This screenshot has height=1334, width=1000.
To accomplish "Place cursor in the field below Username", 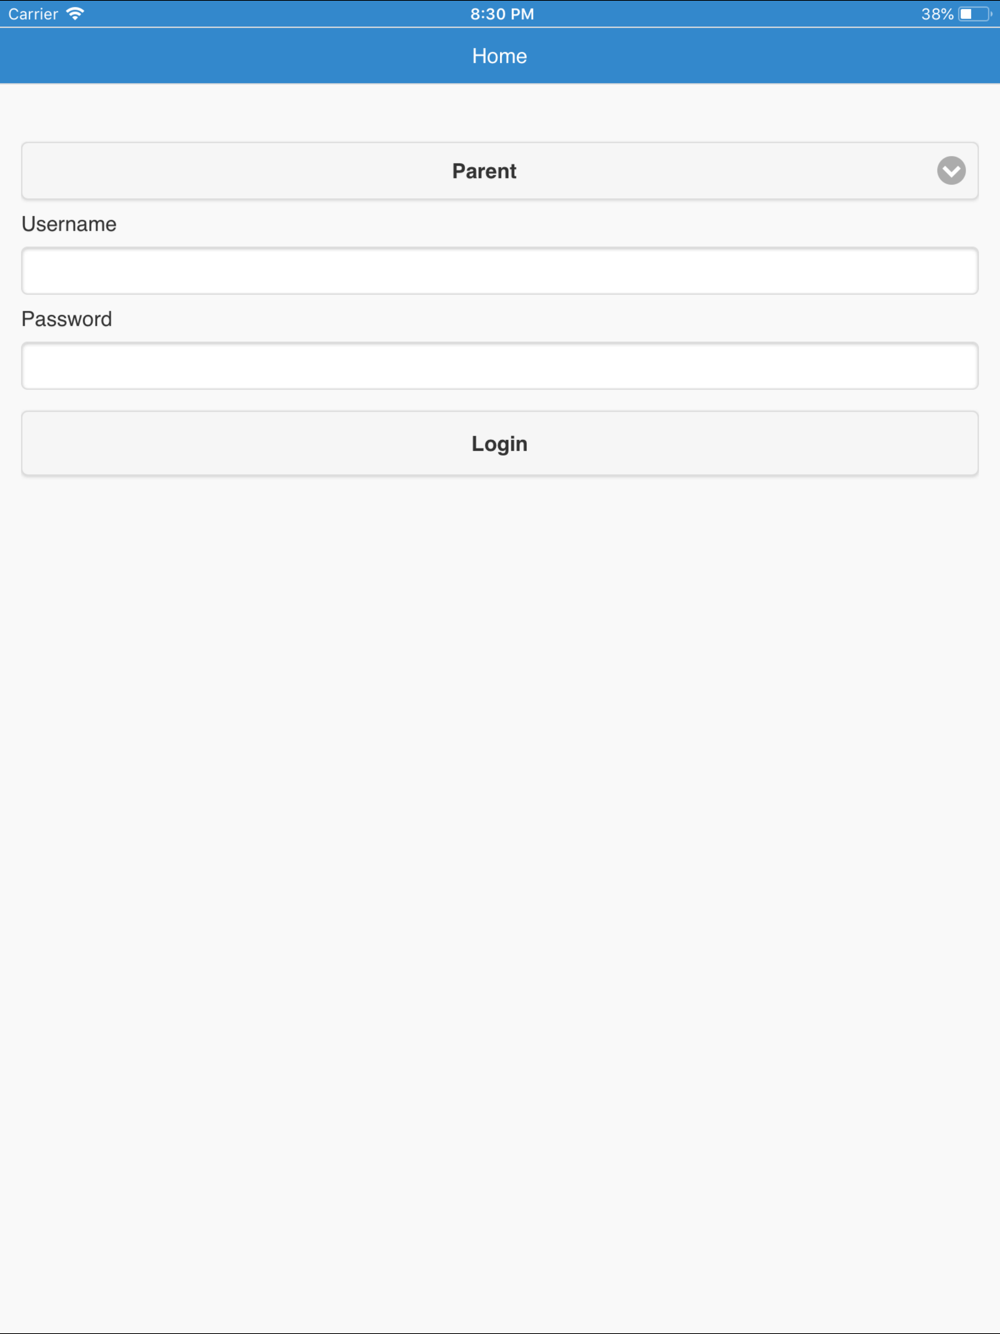I will click(500, 271).
